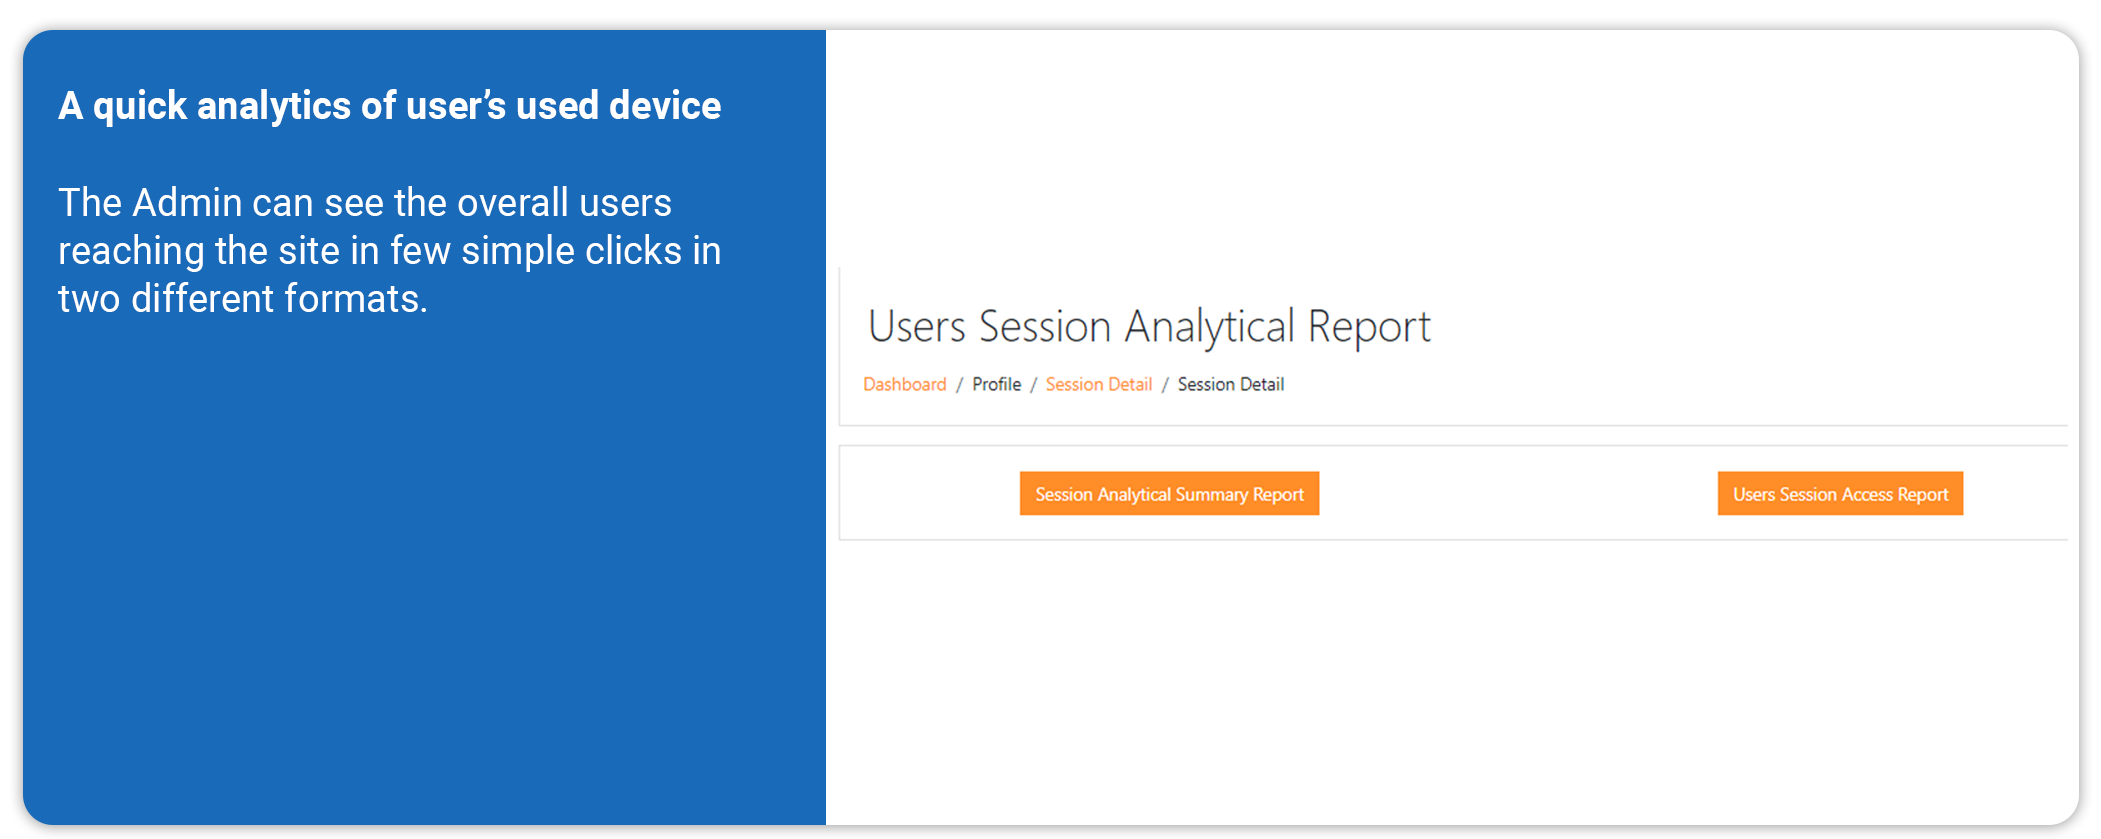Click the slash separator after Profile
This screenshot has width=2101, height=839.
coord(1033,385)
